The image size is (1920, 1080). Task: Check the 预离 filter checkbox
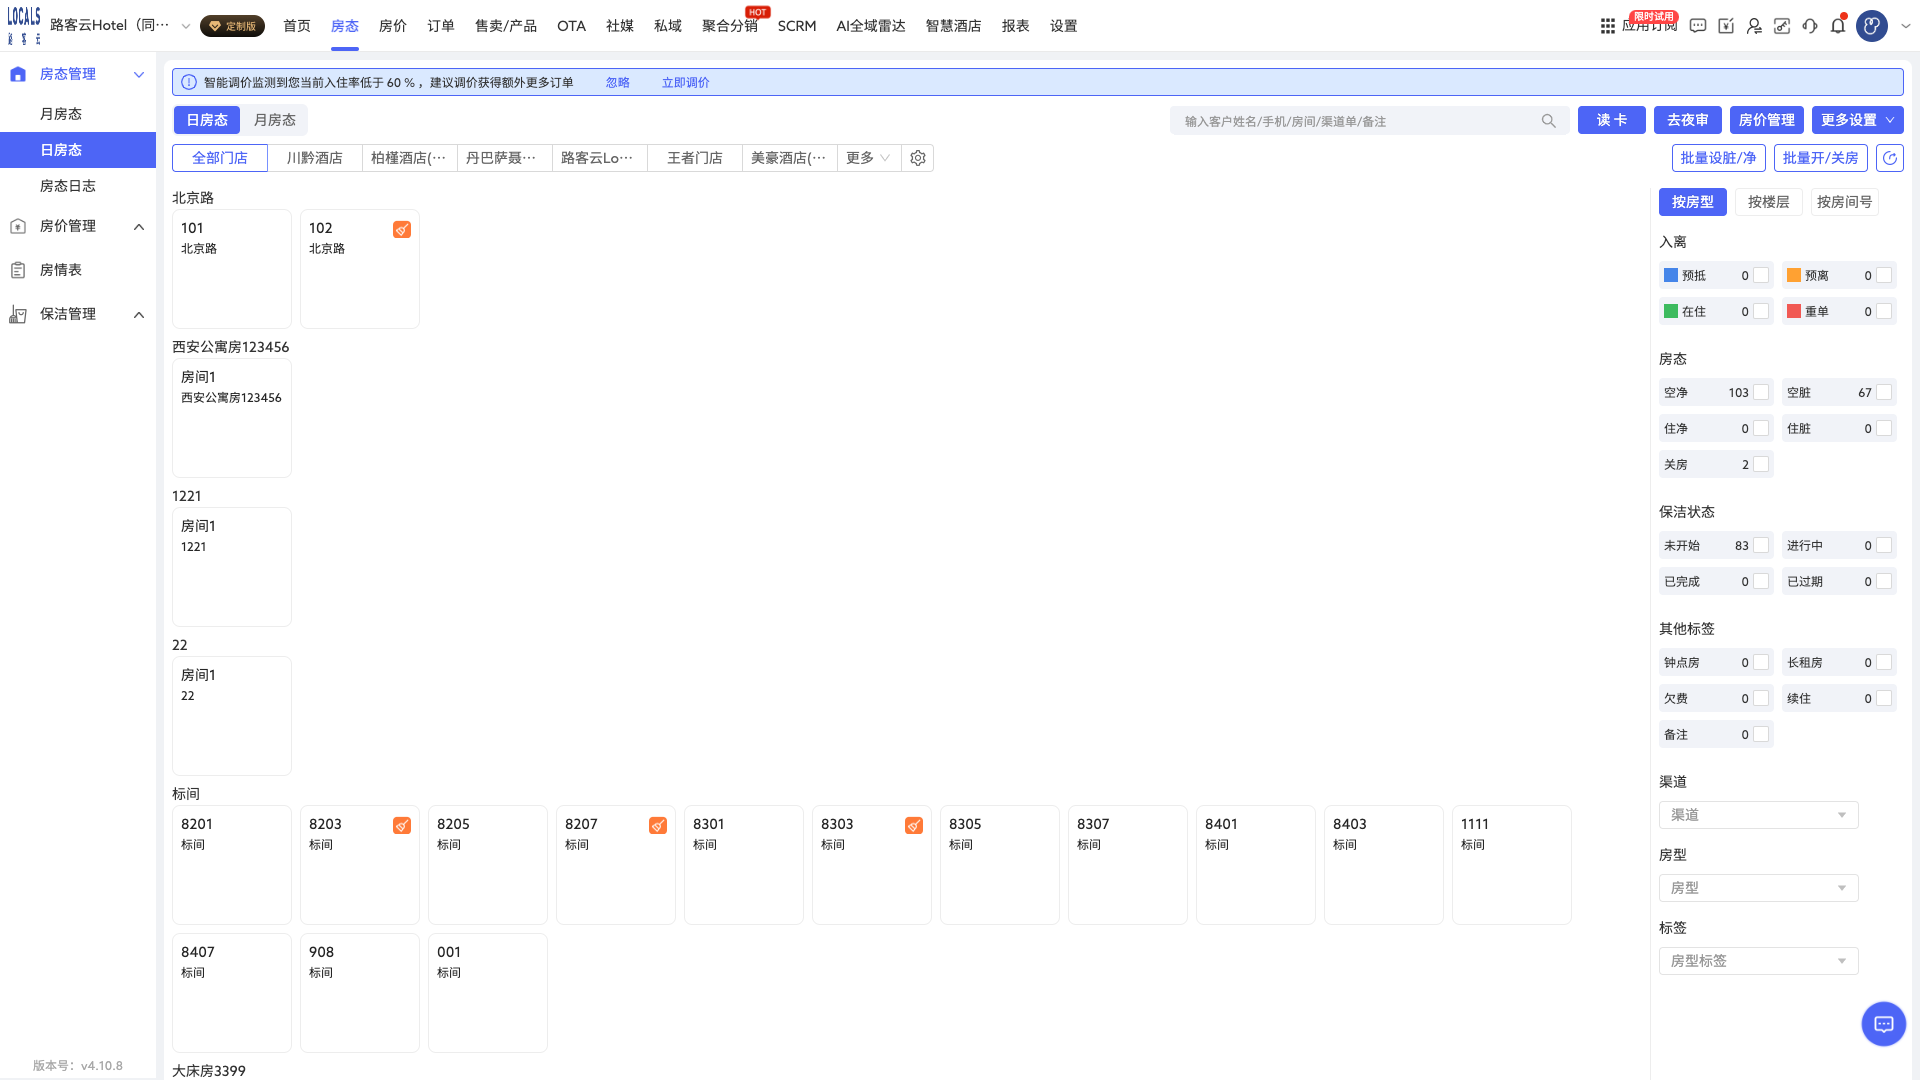(1884, 275)
